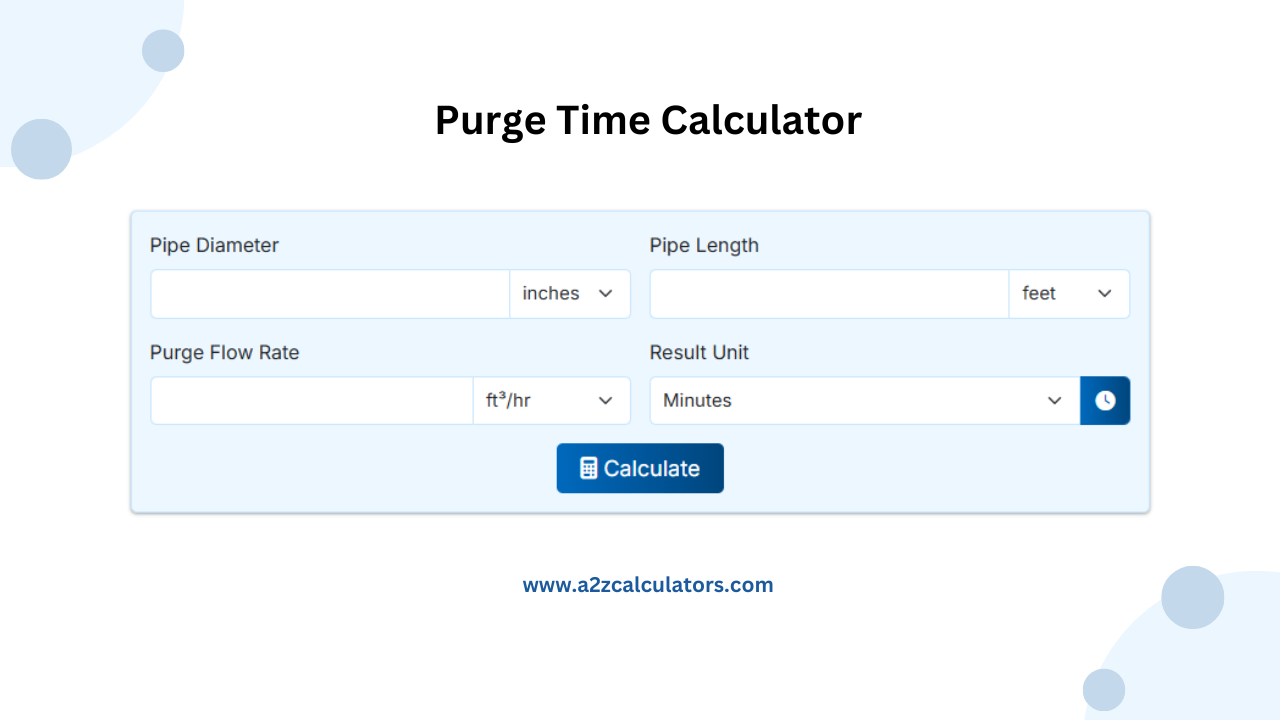Click inside the Pipe Diameter input field

click(x=330, y=293)
